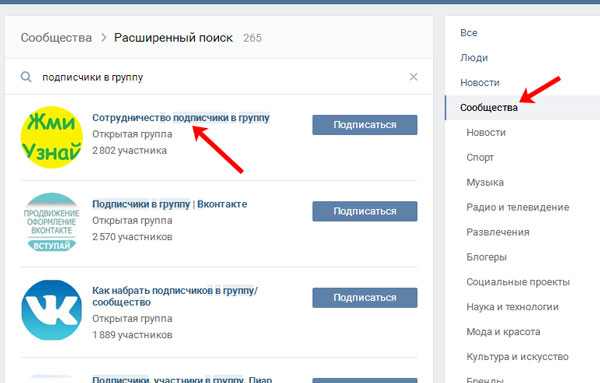Click 'Открытая группа' under Сотрудничество group
This screenshot has width=600, height=383.
(x=132, y=134)
